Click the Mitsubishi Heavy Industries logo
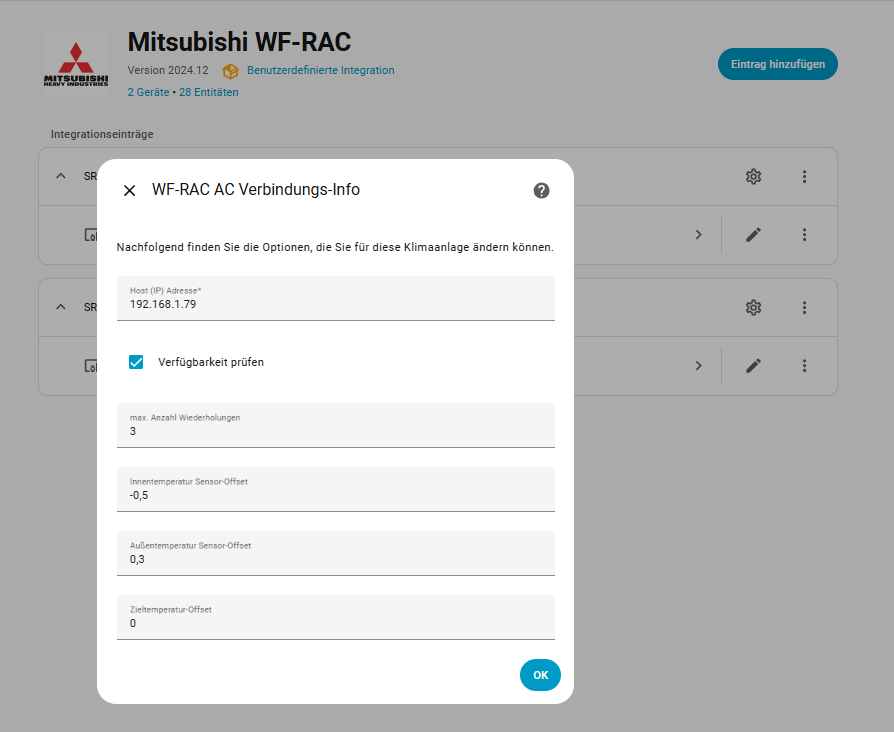 pyautogui.click(x=76, y=65)
